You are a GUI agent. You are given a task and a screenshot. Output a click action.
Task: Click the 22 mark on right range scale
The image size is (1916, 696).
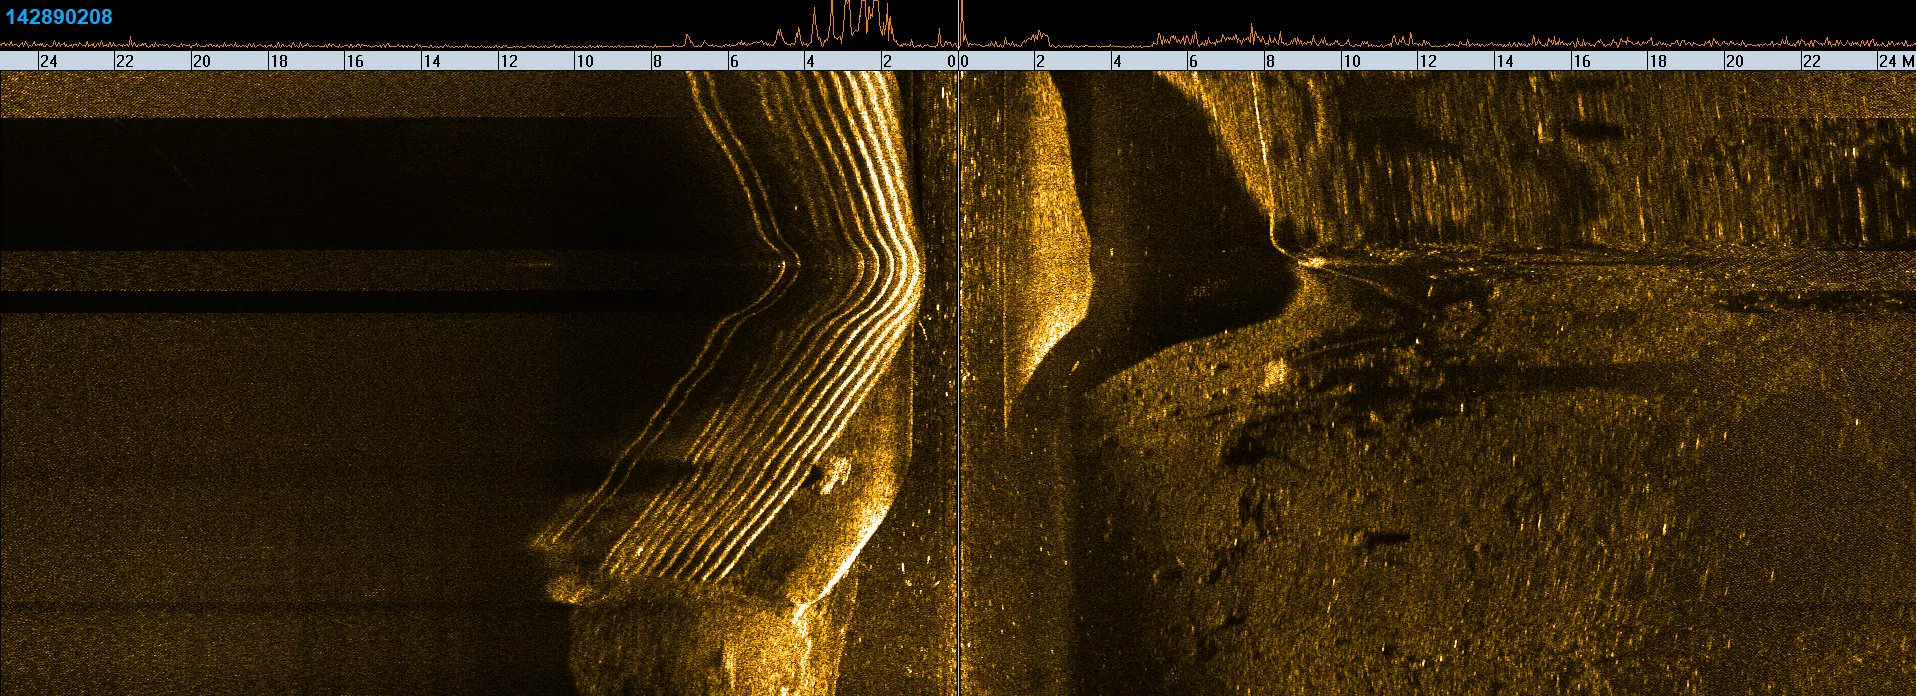coord(1811,61)
